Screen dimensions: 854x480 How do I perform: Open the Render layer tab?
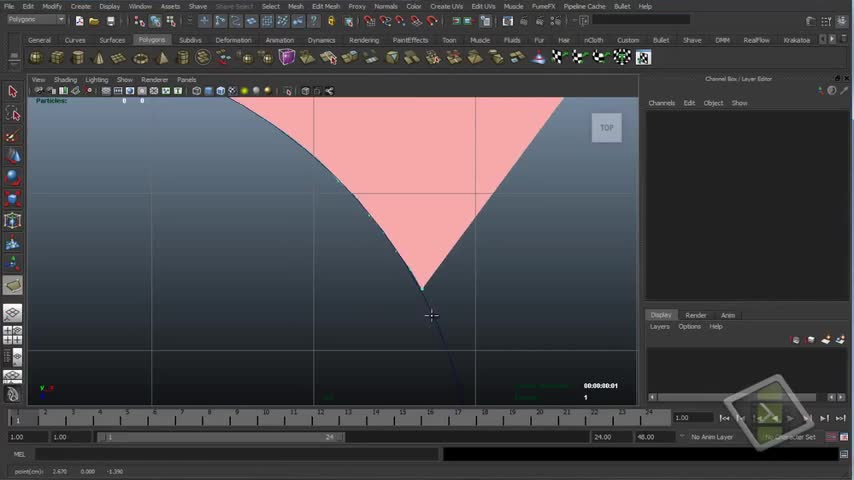[696, 315]
